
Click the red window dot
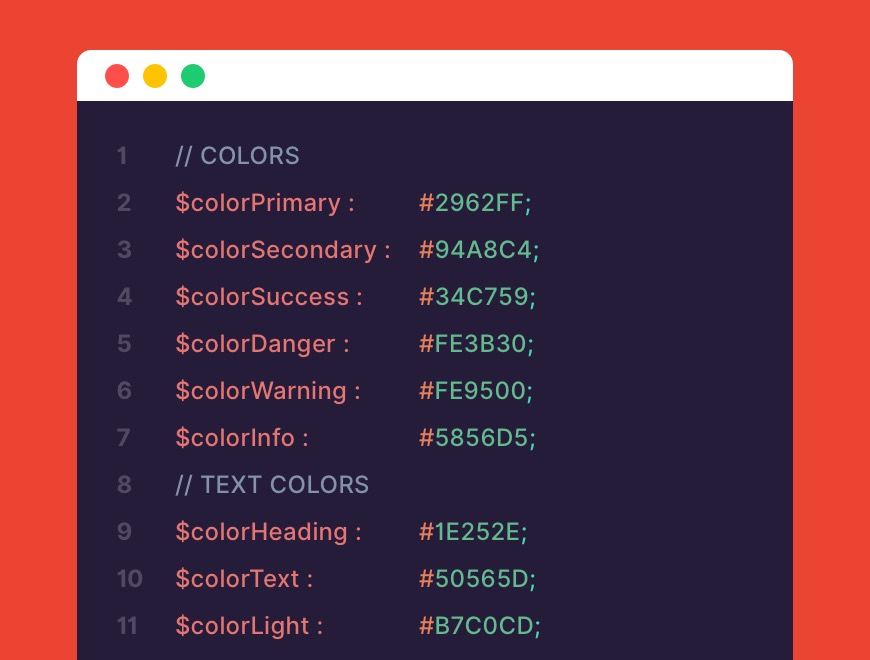pyautogui.click(x=117, y=76)
